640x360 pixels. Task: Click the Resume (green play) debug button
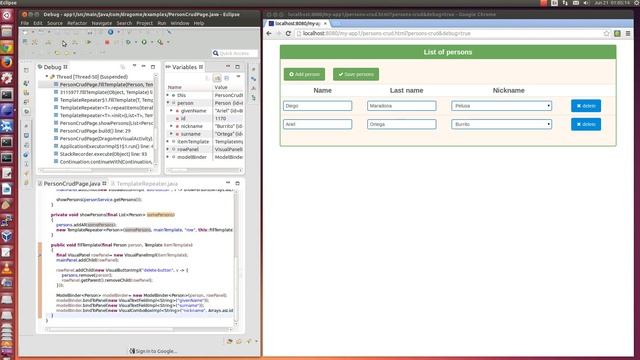coord(89,42)
